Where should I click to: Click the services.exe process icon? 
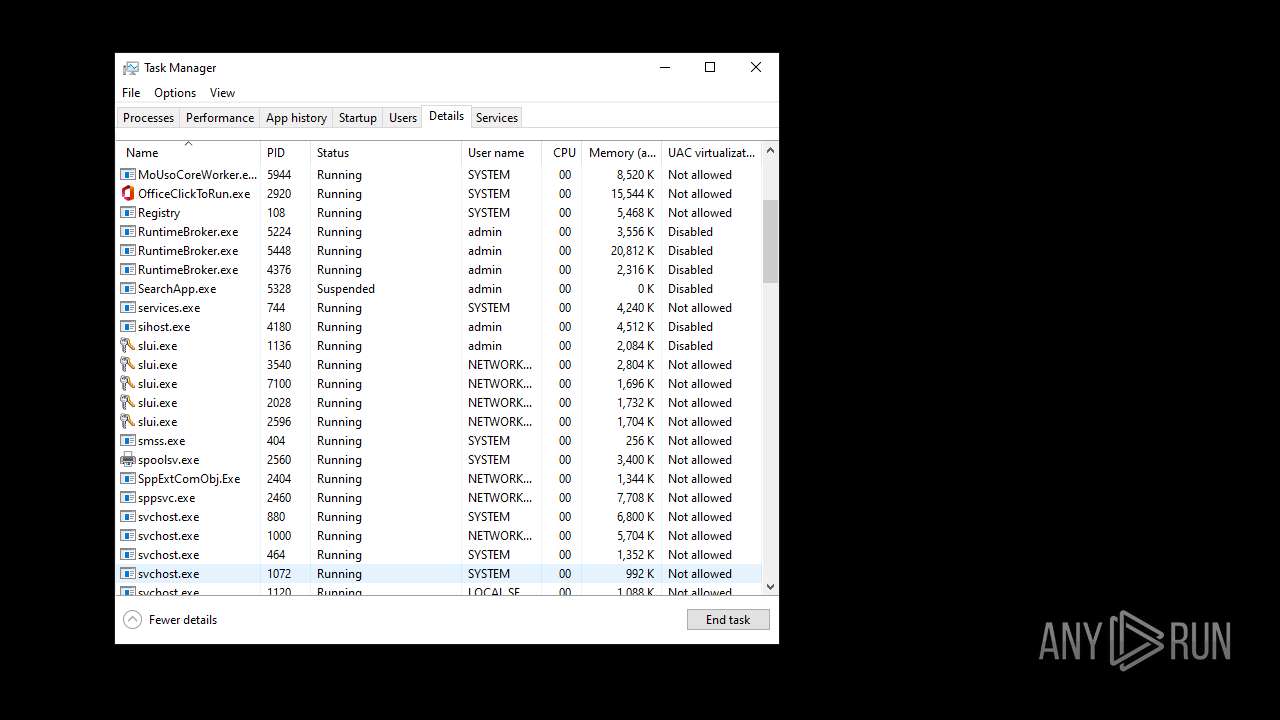tap(128, 308)
